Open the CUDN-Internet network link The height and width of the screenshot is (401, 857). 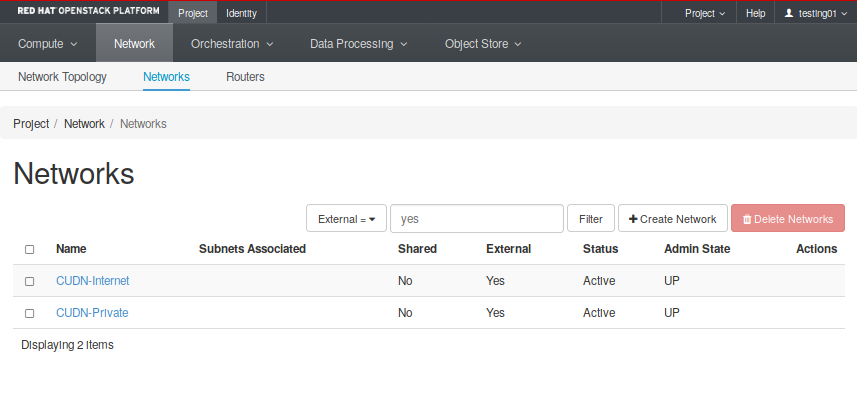tap(93, 281)
